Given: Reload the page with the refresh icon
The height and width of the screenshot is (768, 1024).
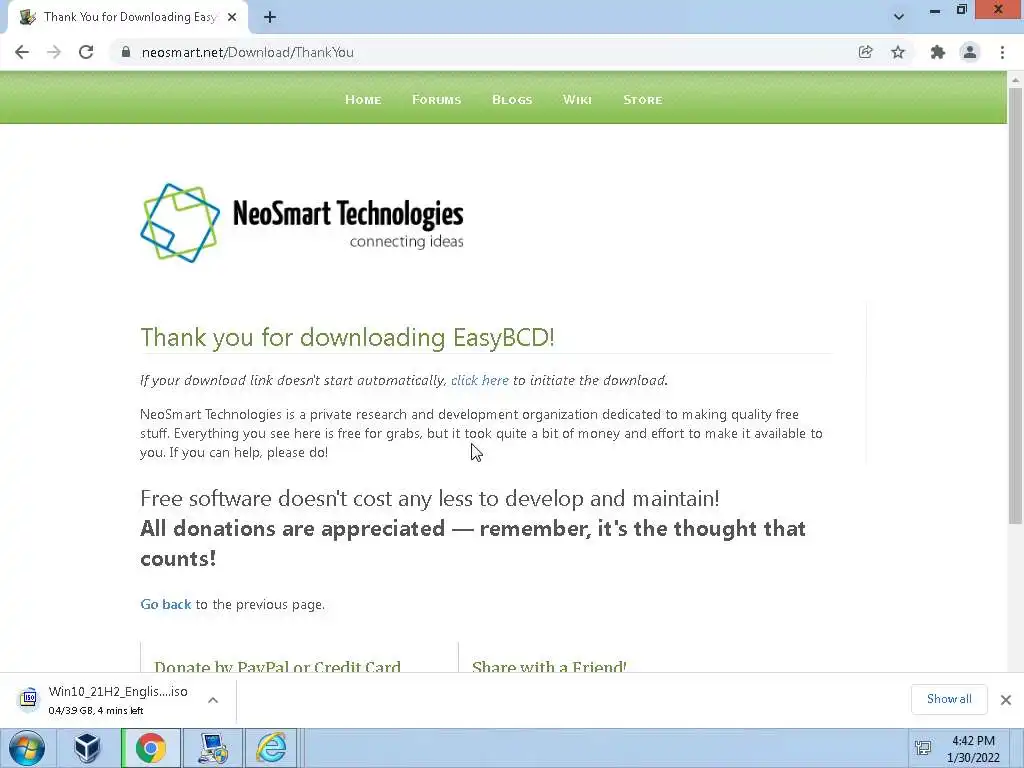Looking at the screenshot, I should [x=86, y=52].
